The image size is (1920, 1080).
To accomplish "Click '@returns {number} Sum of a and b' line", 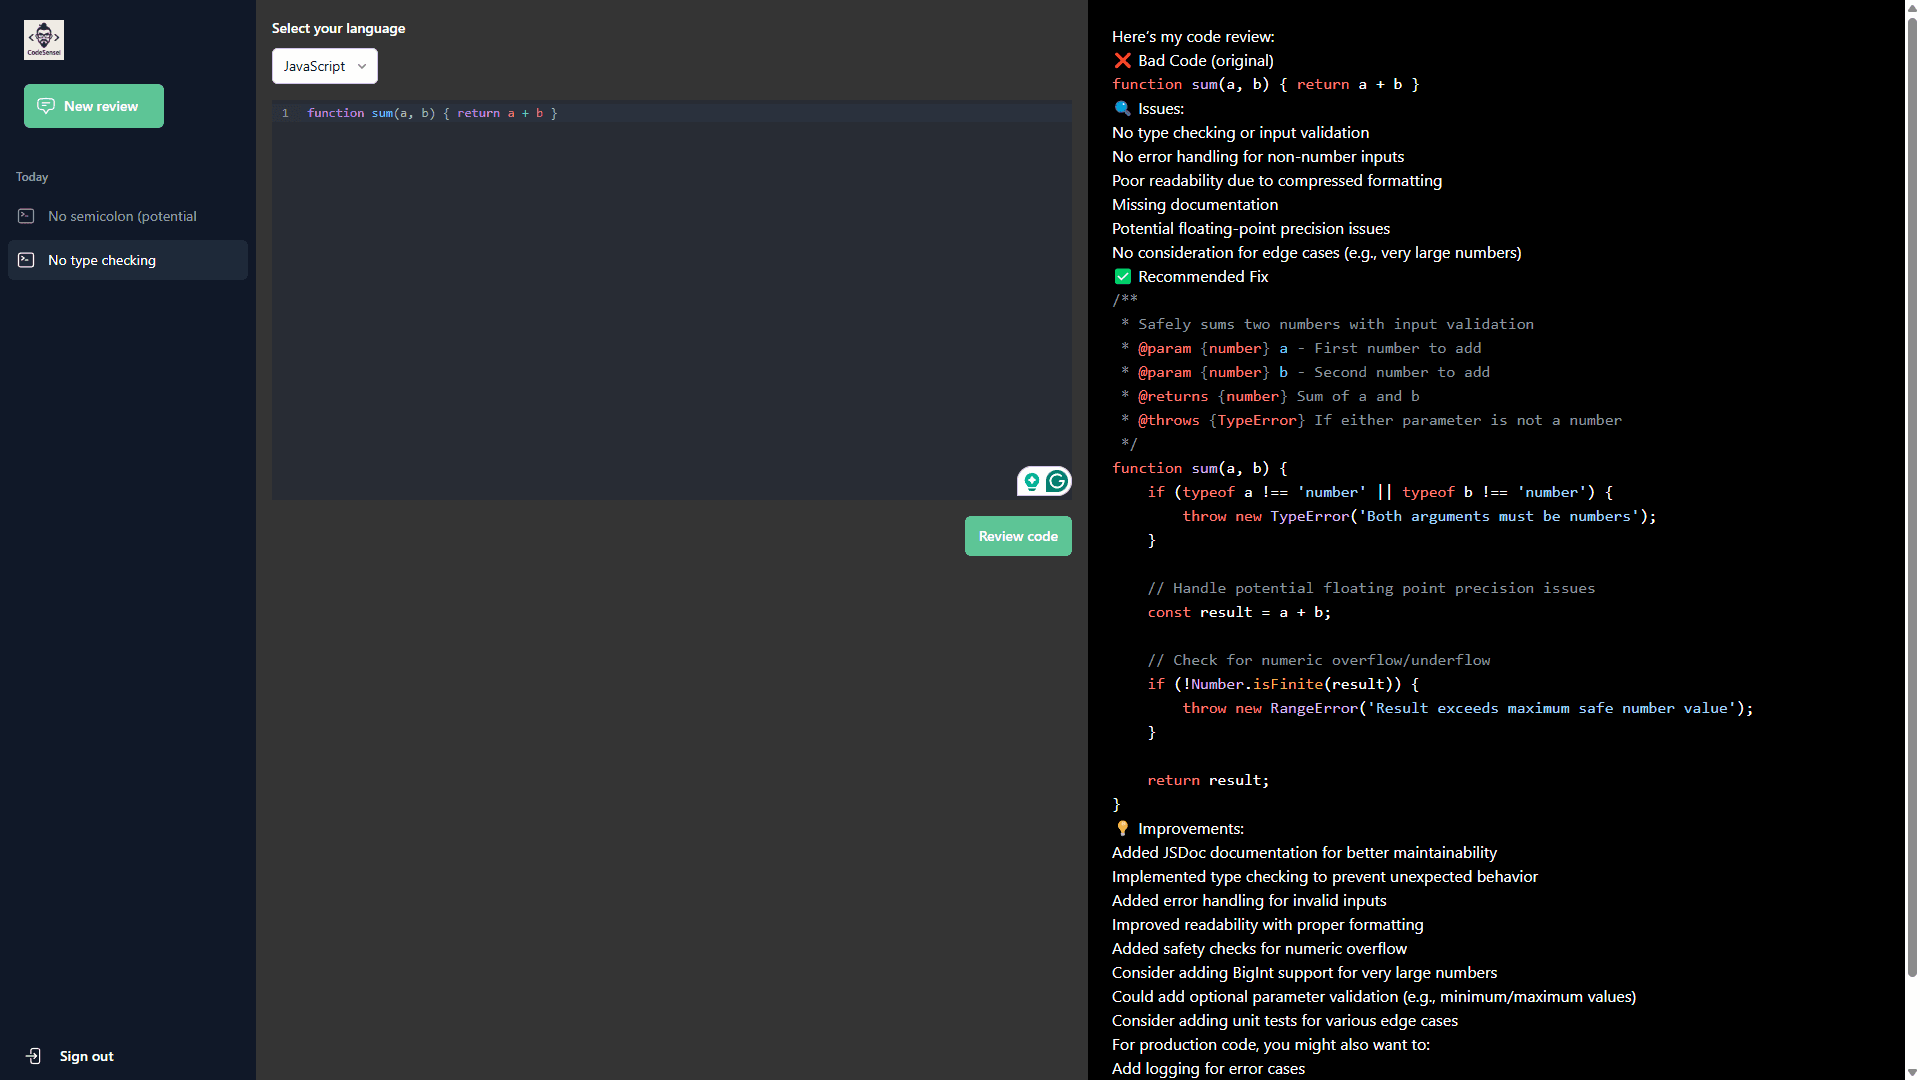I will pos(1270,397).
